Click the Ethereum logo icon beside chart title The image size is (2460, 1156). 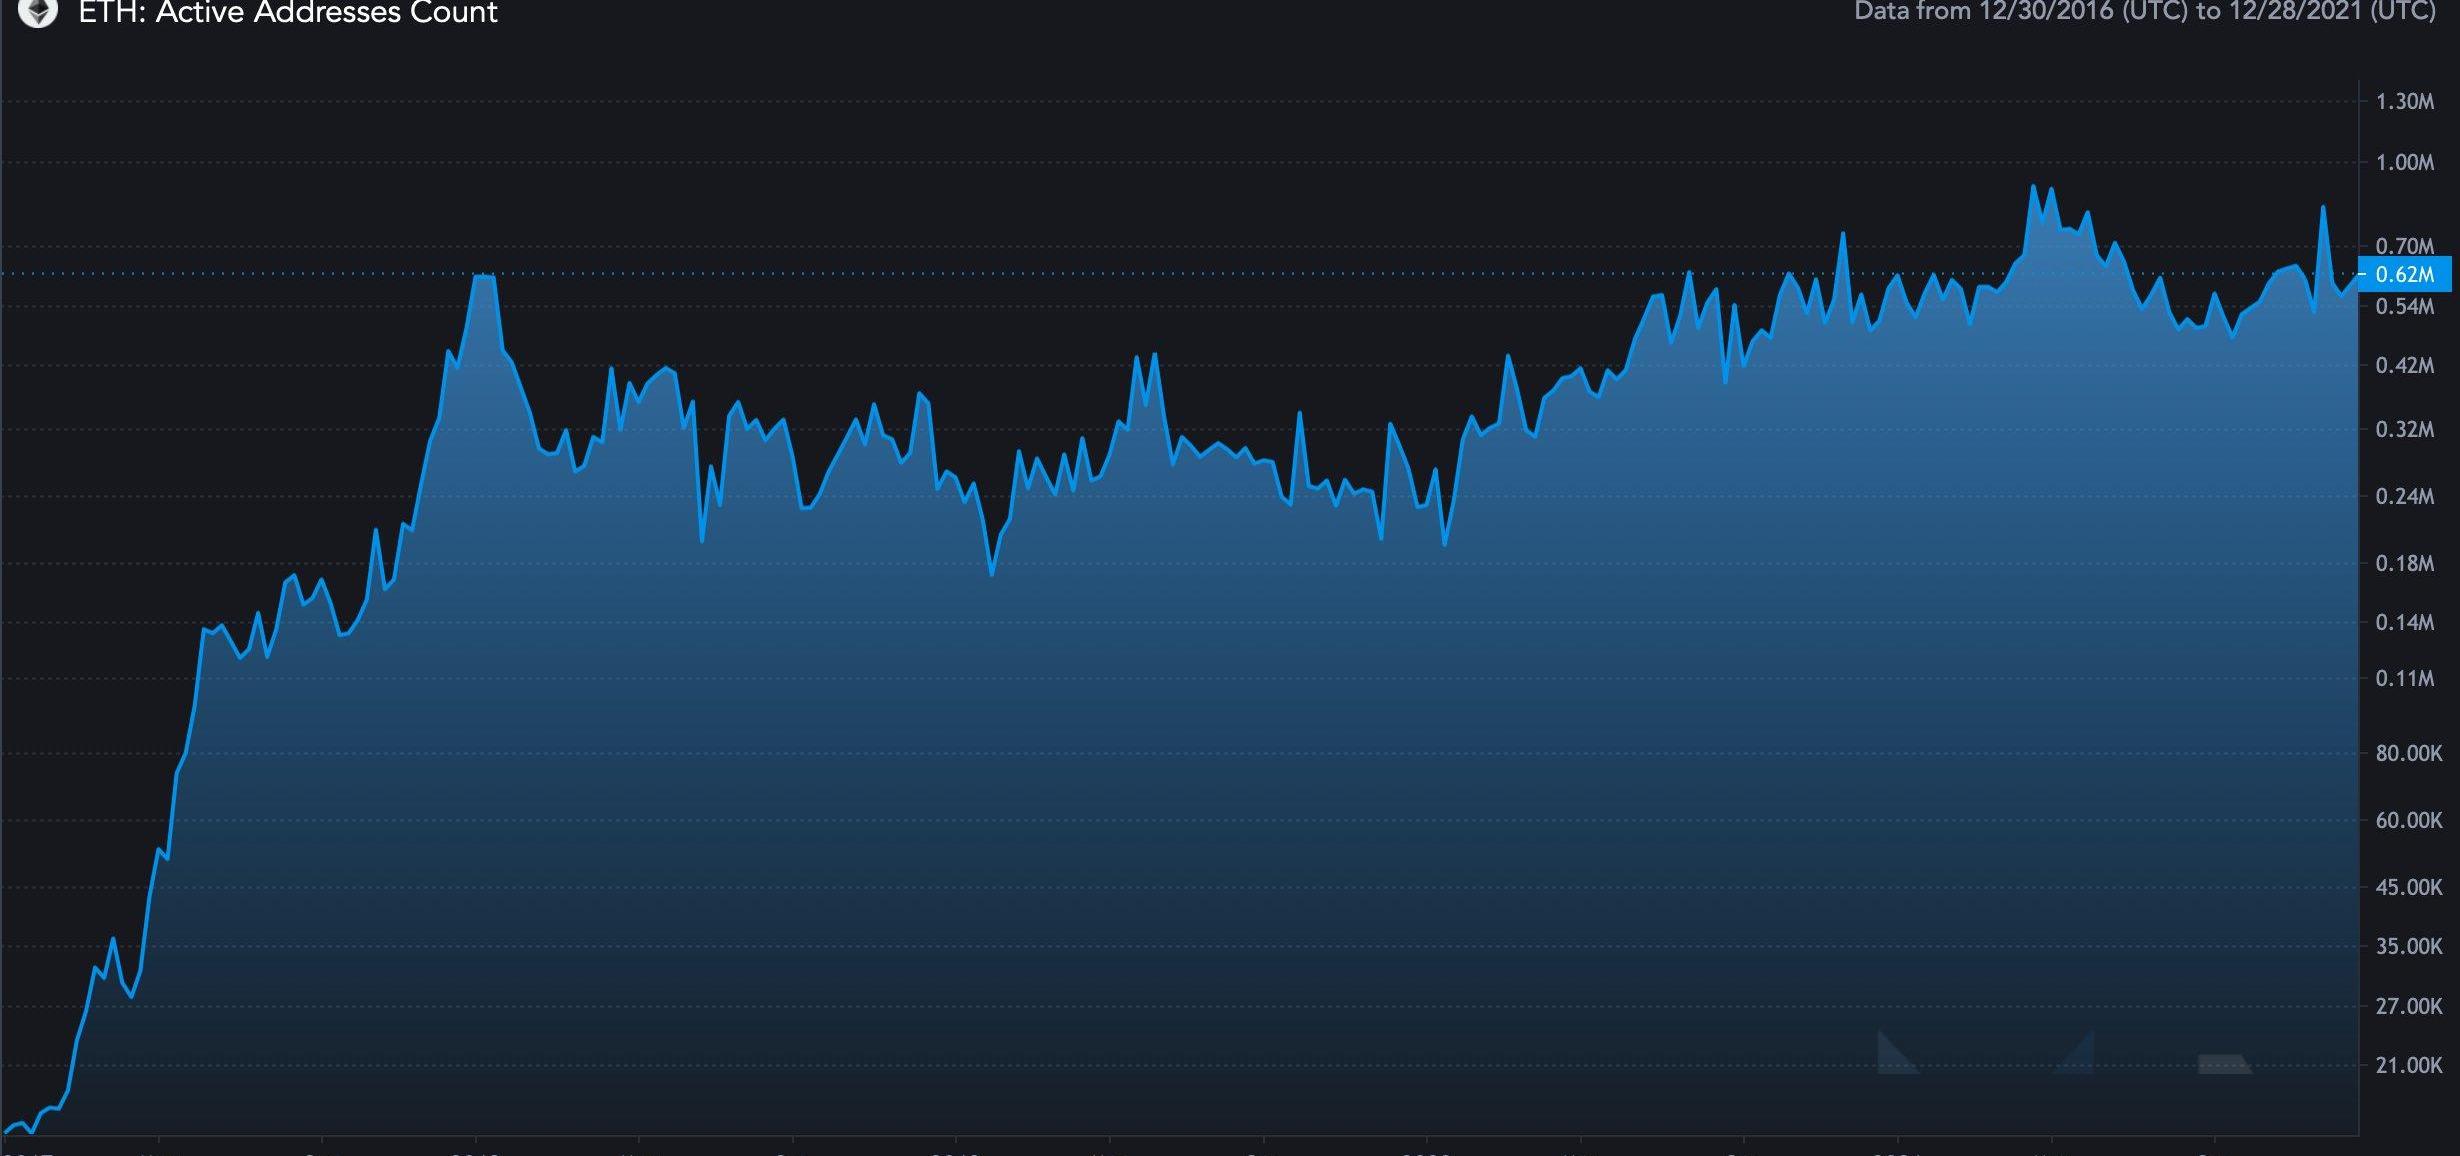(38, 12)
